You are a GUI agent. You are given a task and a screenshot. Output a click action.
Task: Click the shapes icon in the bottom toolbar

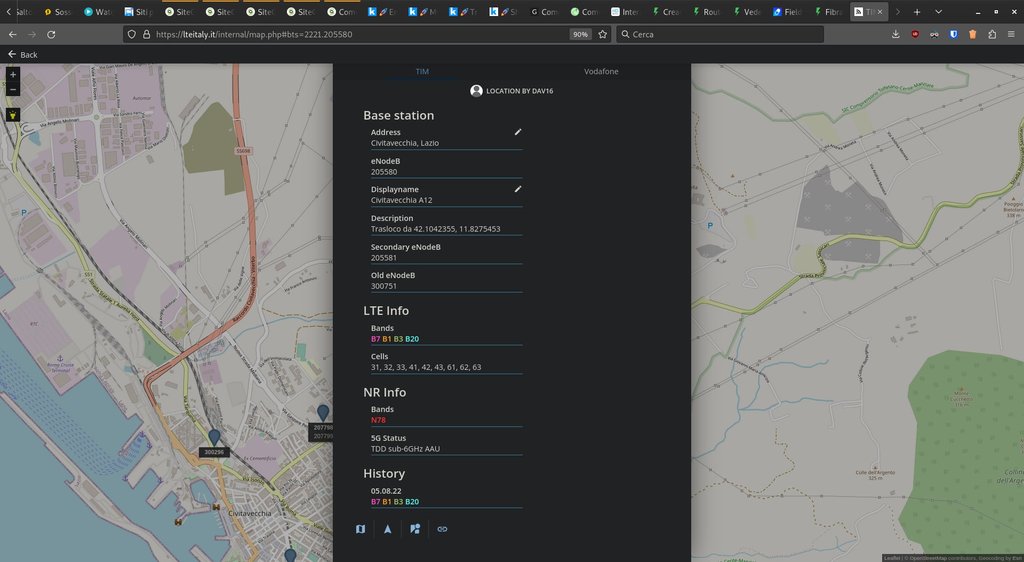(415, 529)
